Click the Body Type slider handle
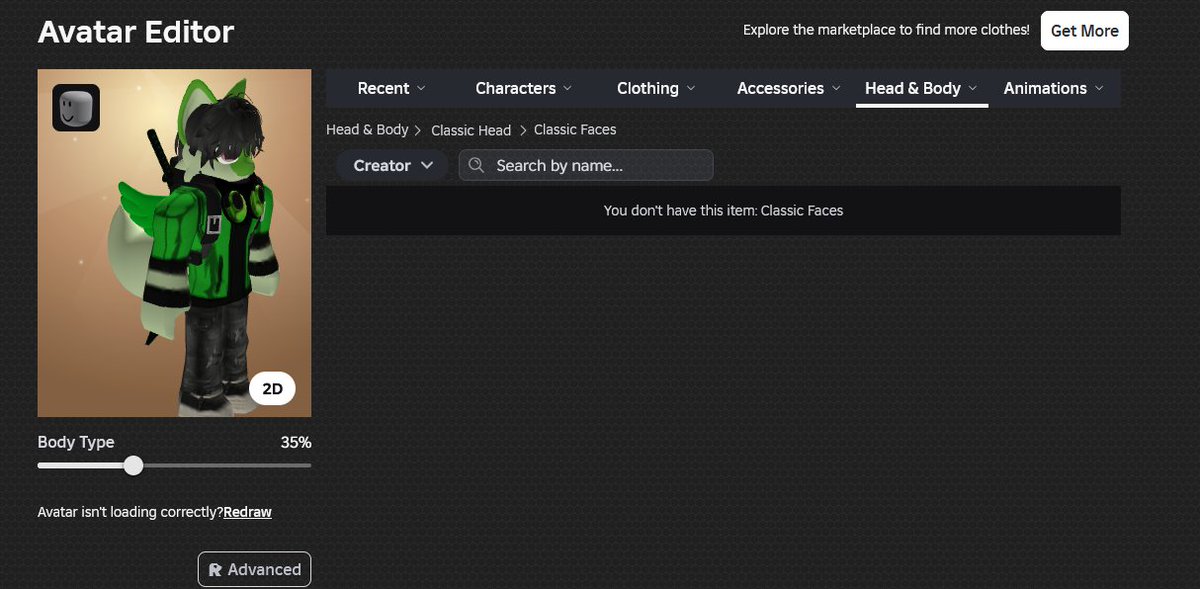 (133, 465)
